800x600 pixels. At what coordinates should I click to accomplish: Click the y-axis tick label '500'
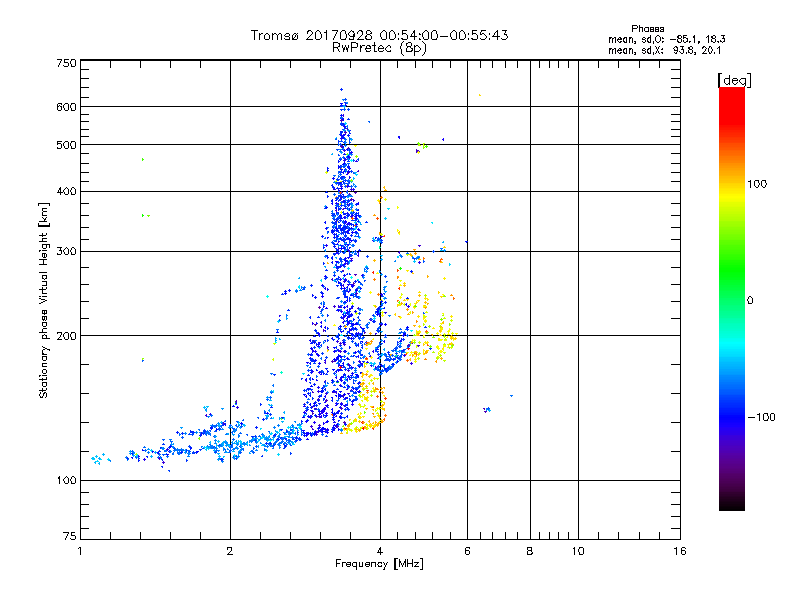click(67, 145)
